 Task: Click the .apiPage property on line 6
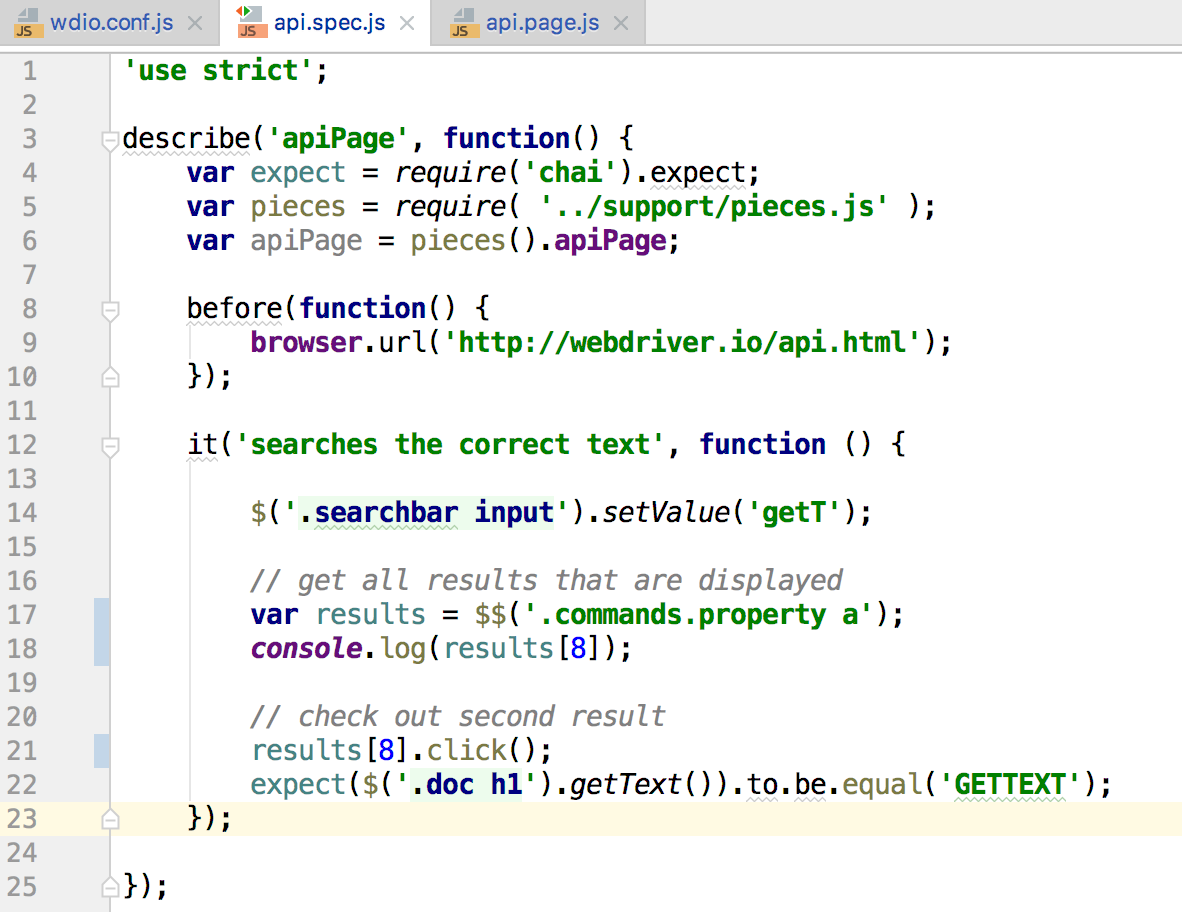(610, 241)
